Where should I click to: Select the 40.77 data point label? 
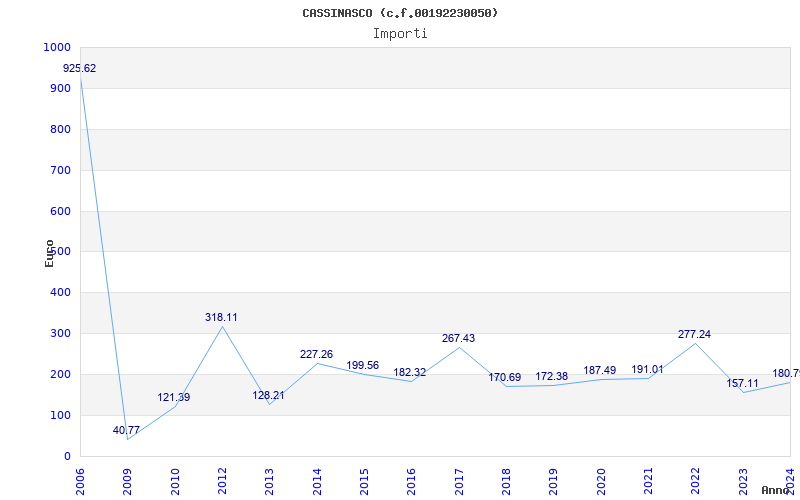coord(127,431)
